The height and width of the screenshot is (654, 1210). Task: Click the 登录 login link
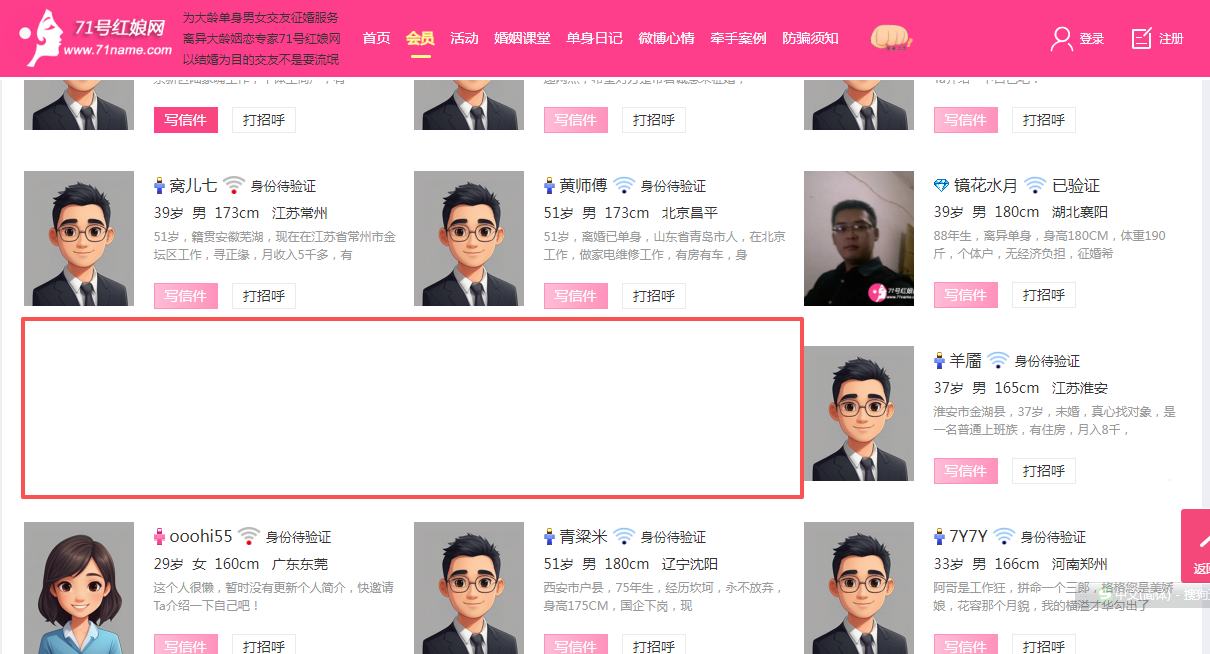[x=1092, y=39]
